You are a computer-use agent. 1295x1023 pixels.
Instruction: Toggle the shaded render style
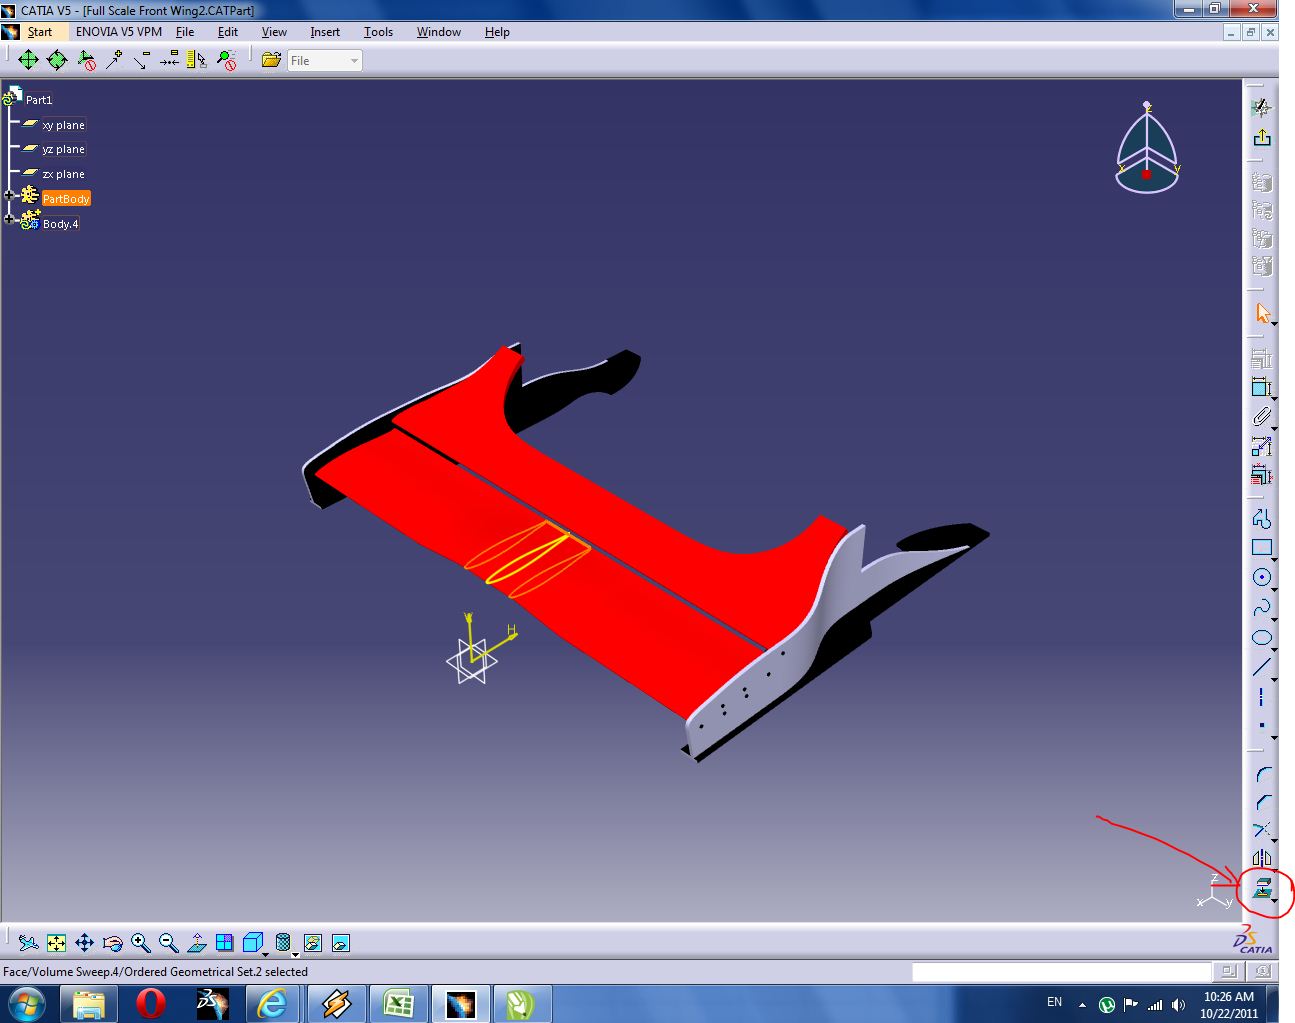252,942
